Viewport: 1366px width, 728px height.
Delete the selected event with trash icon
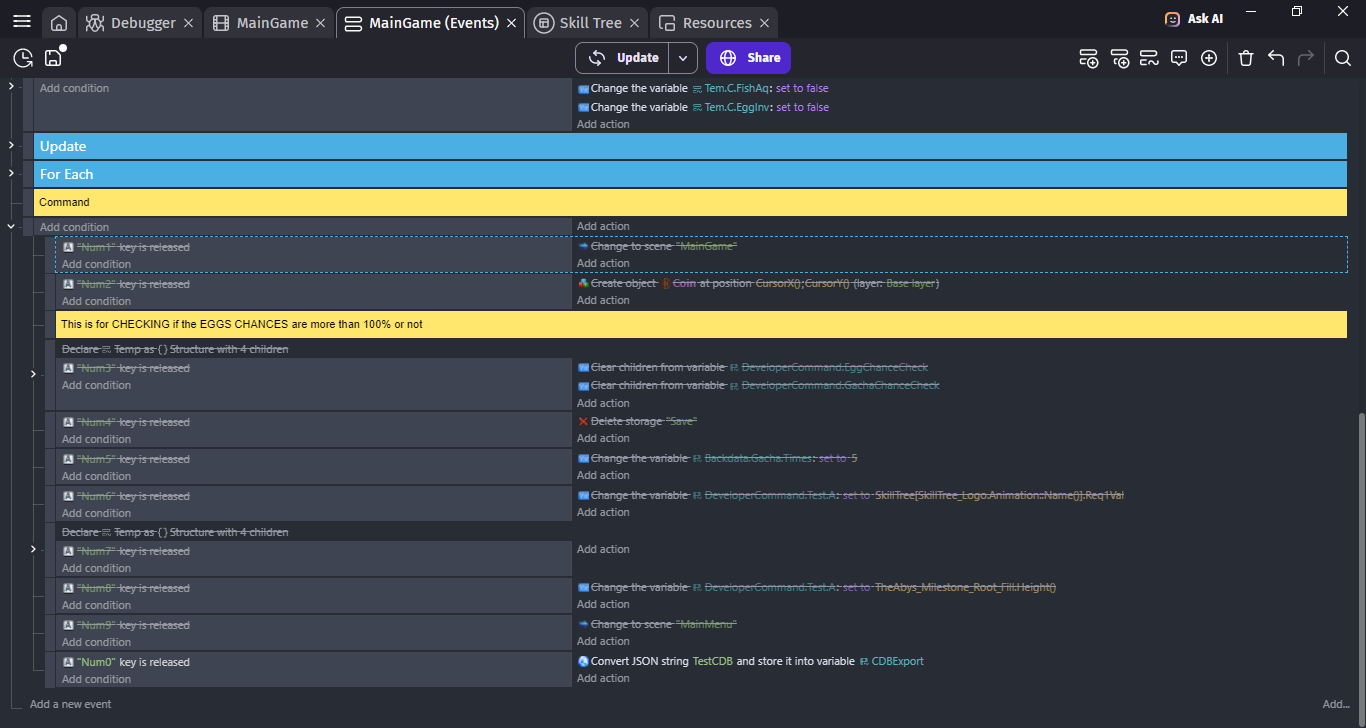tap(1246, 58)
